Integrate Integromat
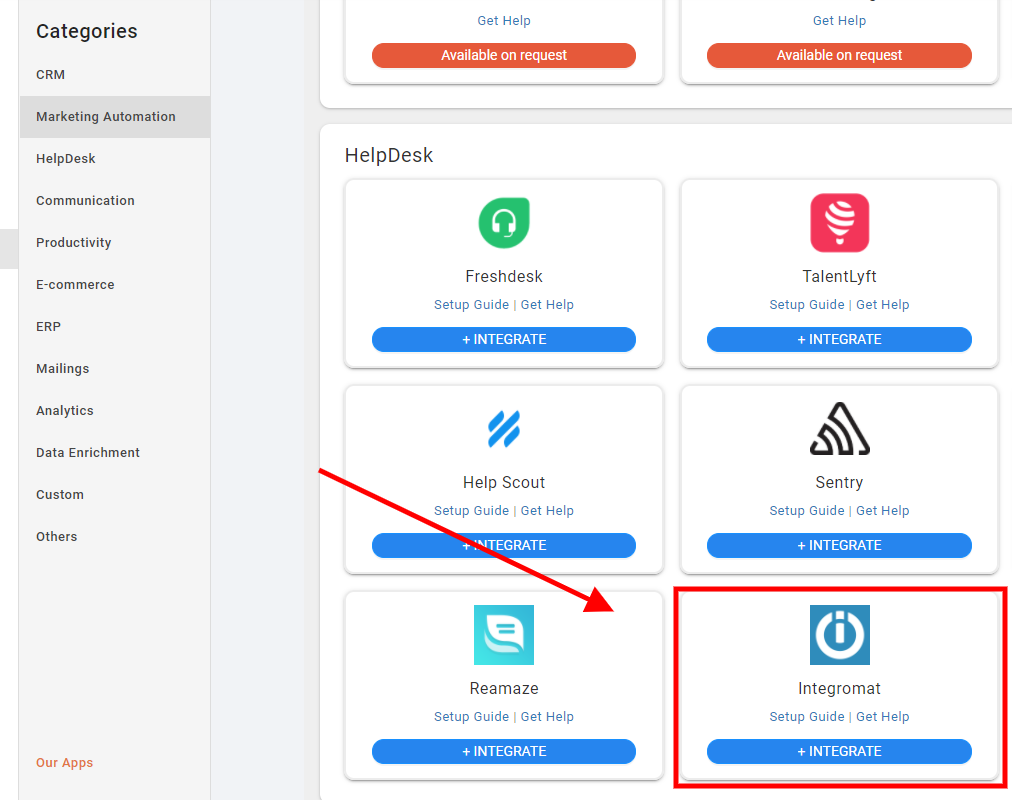This screenshot has height=800, width=1012. click(x=840, y=752)
